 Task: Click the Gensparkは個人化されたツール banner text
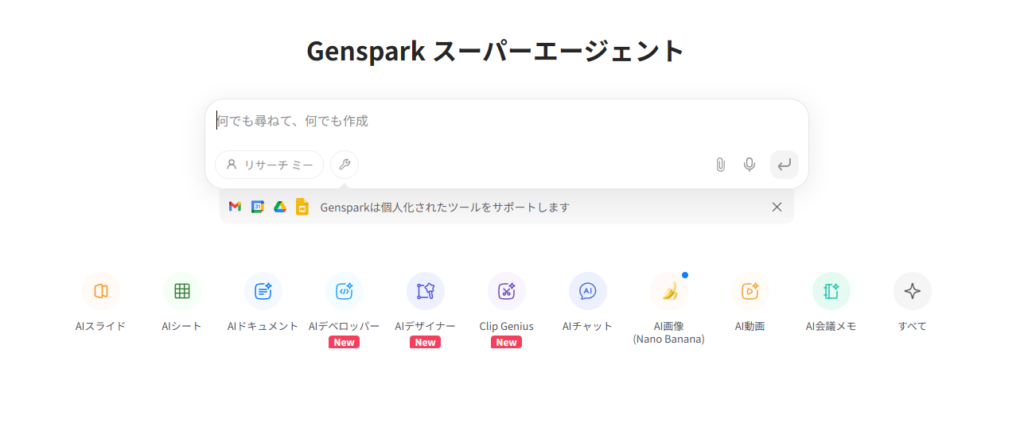[x=445, y=208]
